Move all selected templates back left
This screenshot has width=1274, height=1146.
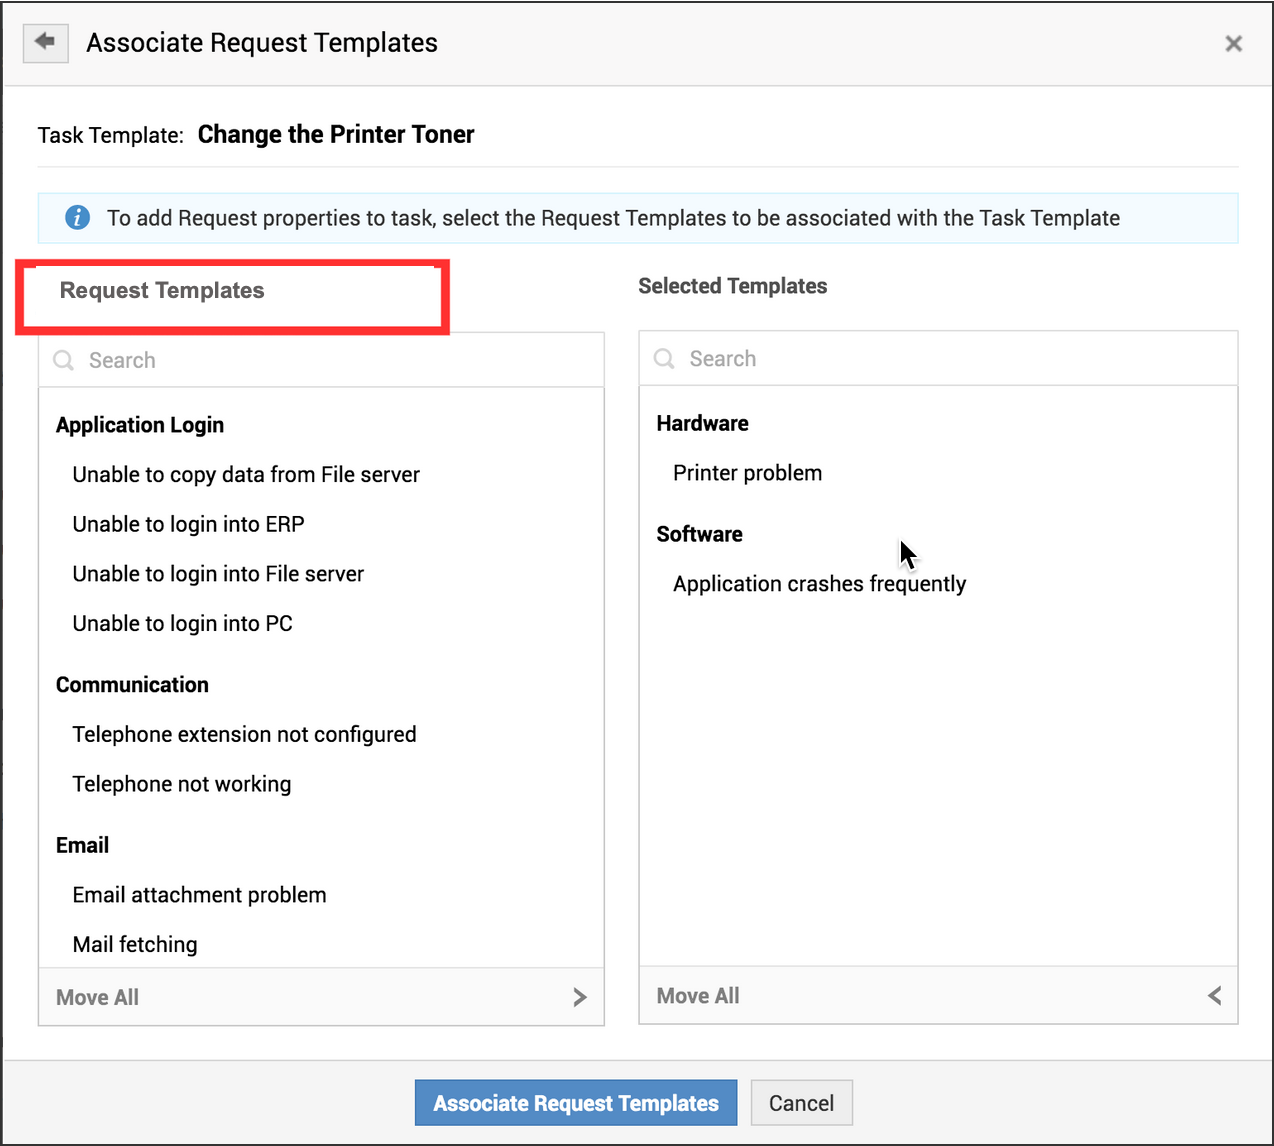pyautogui.click(x=1214, y=995)
